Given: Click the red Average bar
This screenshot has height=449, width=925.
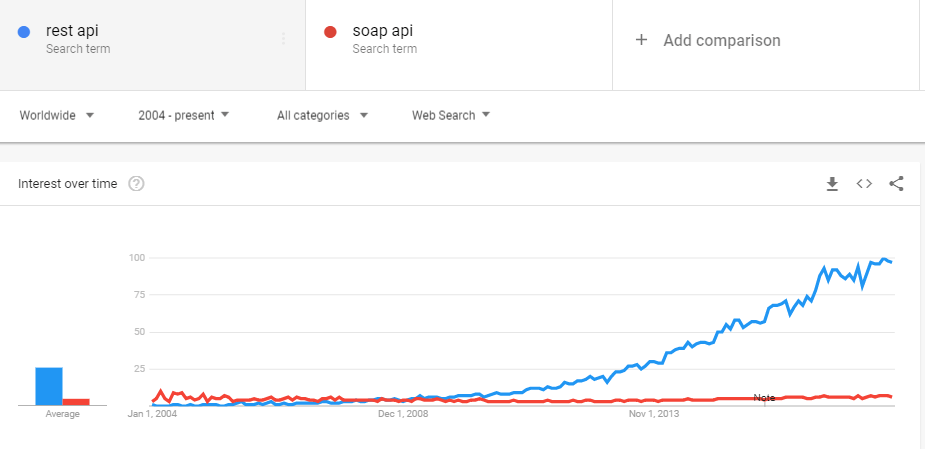Looking at the screenshot, I should (x=76, y=401).
